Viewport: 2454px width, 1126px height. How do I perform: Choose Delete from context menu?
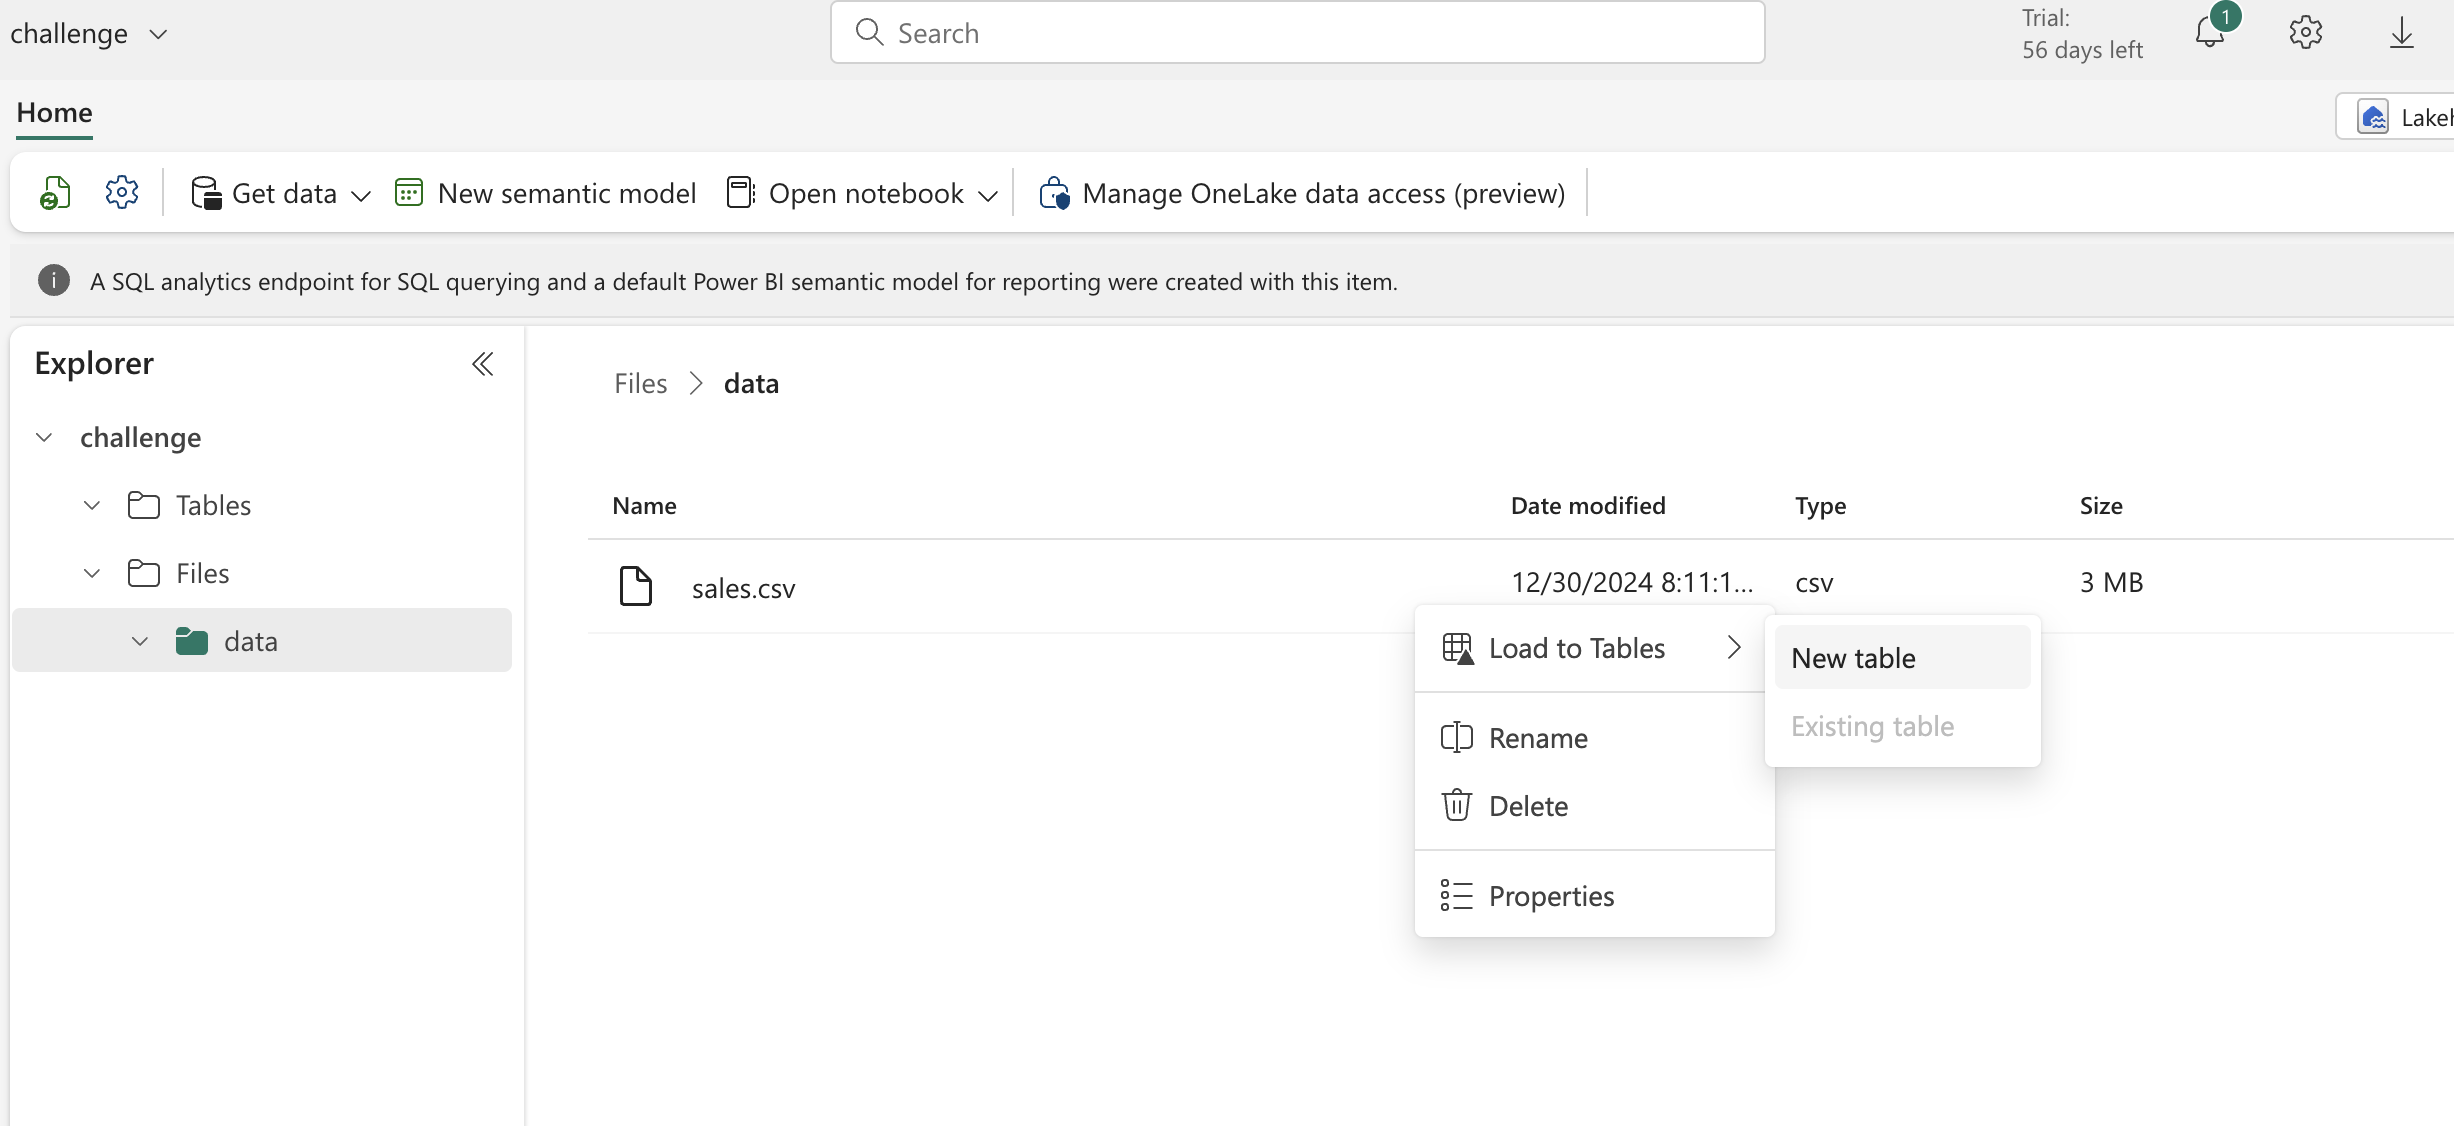tap(1594, 806)
